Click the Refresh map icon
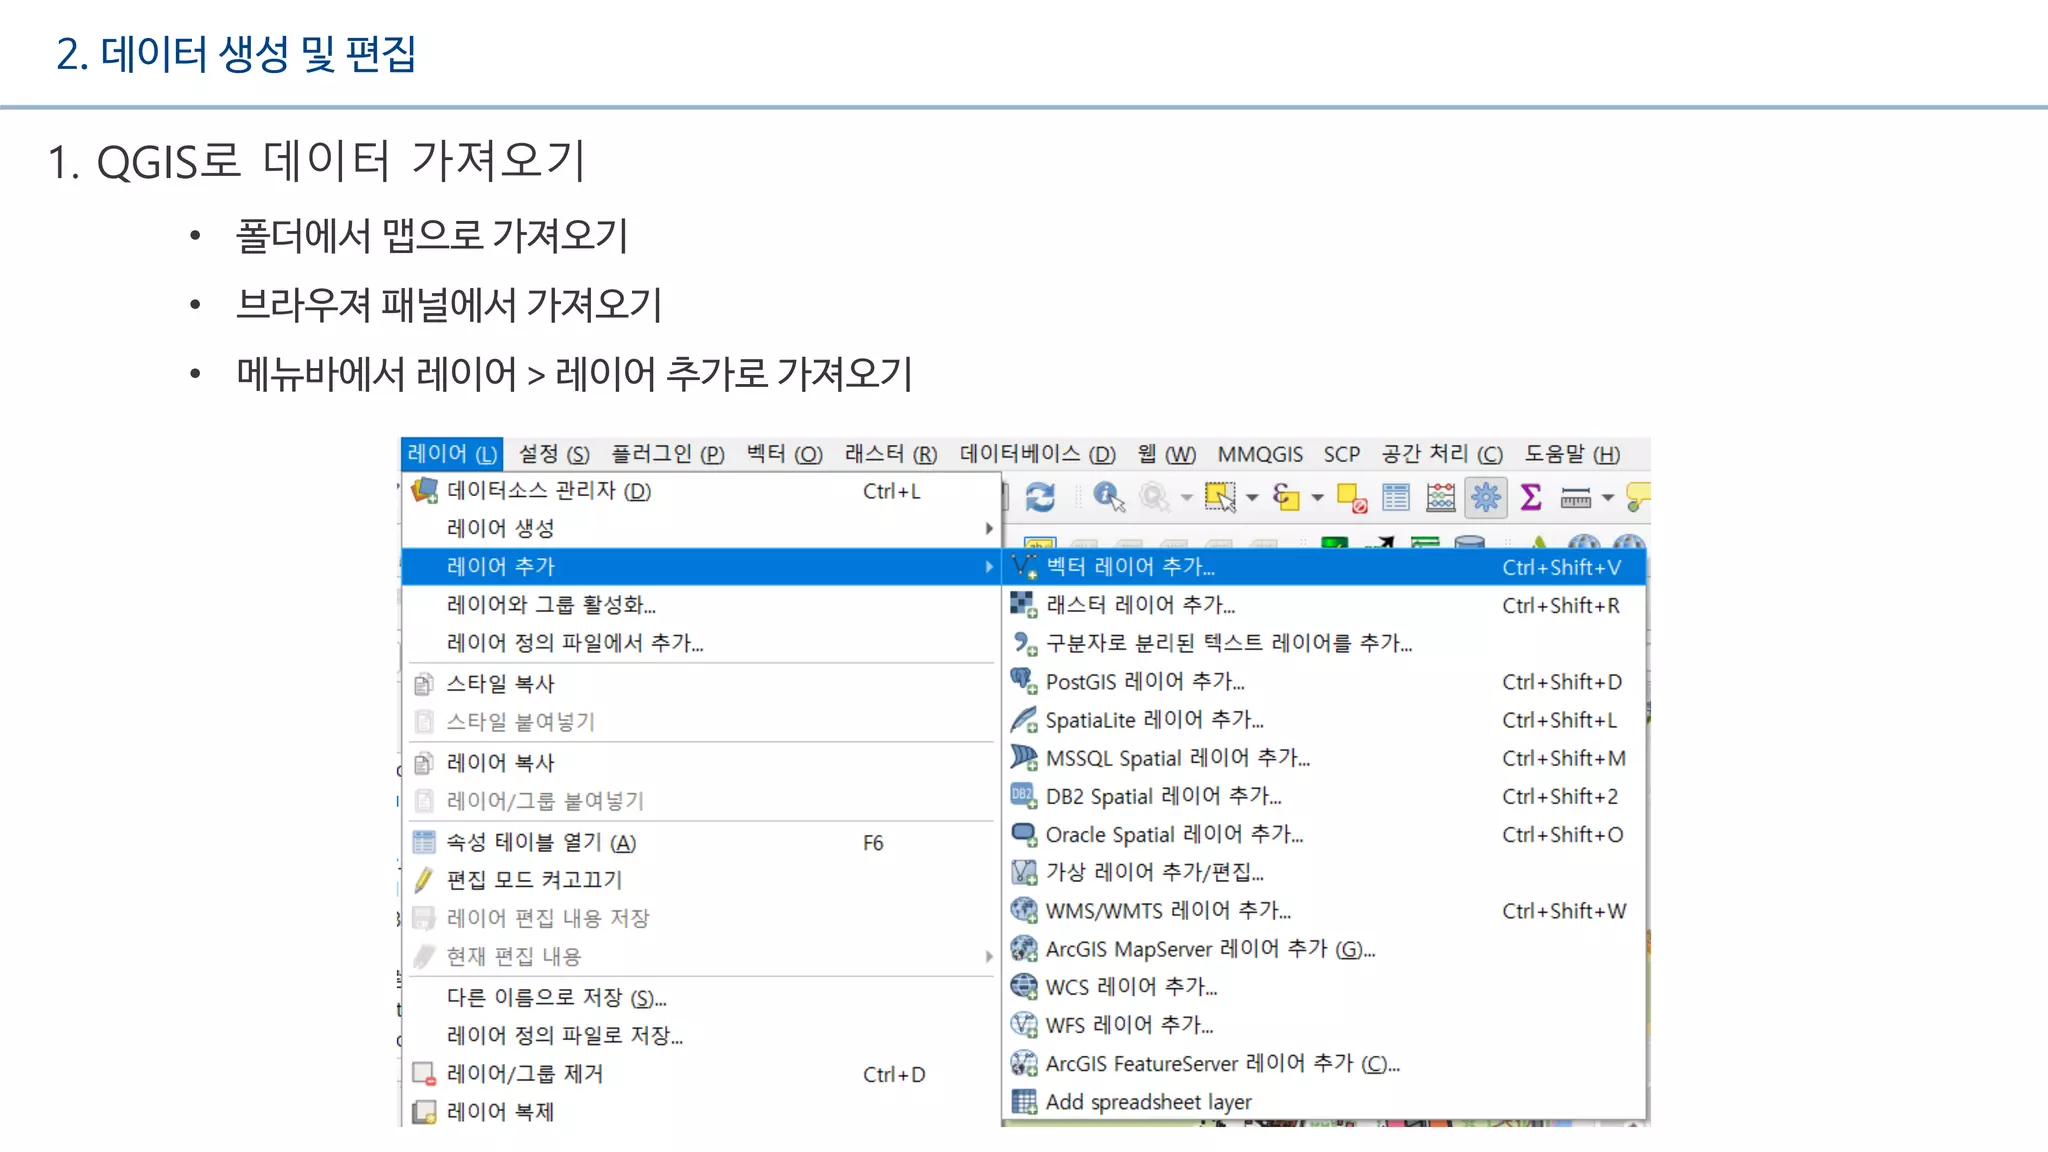 [x=1040, y=497]
